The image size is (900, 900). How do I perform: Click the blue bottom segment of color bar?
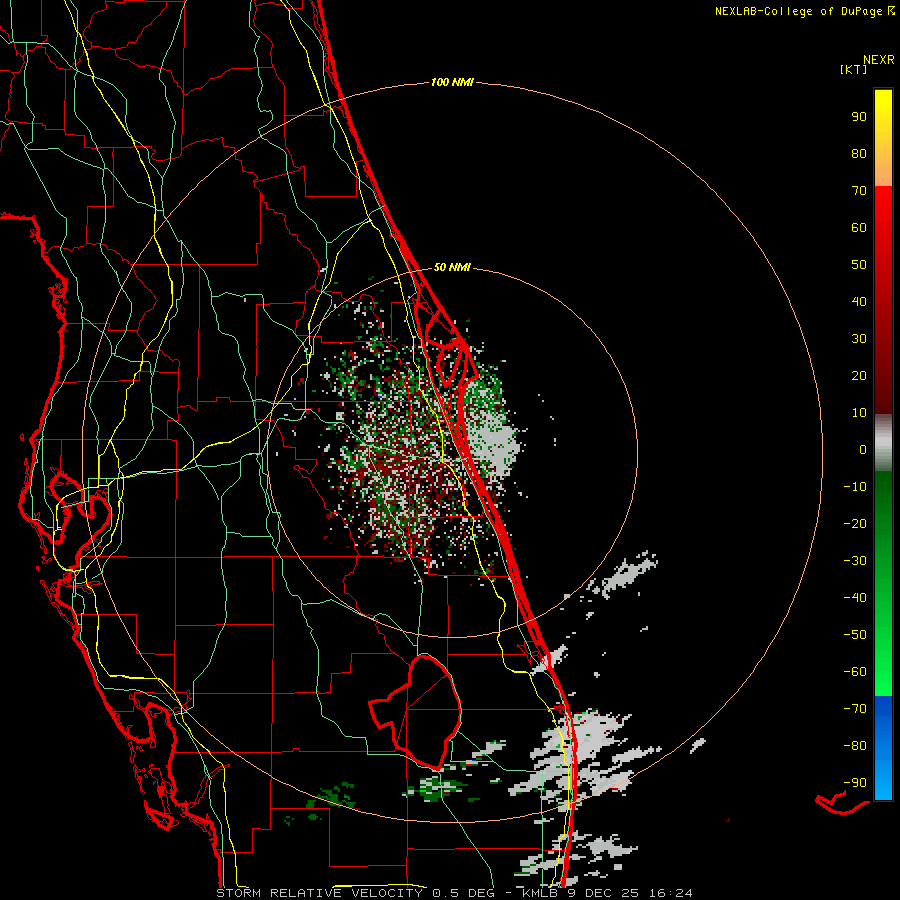pos(883,748)
